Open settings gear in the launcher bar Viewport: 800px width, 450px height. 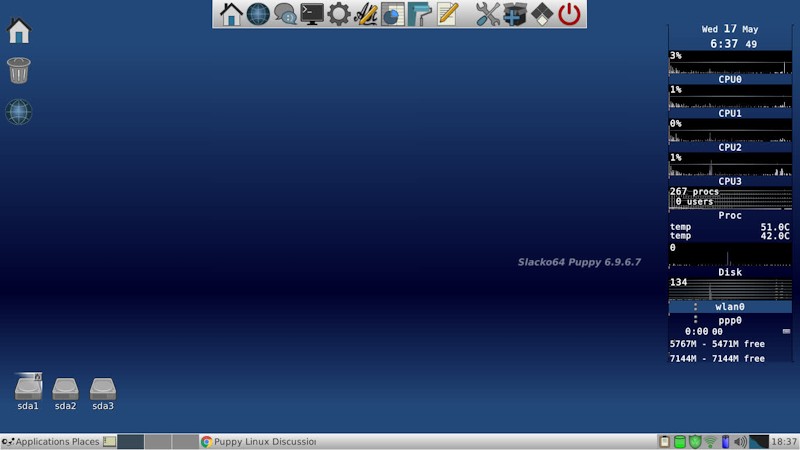pos(339,14)
